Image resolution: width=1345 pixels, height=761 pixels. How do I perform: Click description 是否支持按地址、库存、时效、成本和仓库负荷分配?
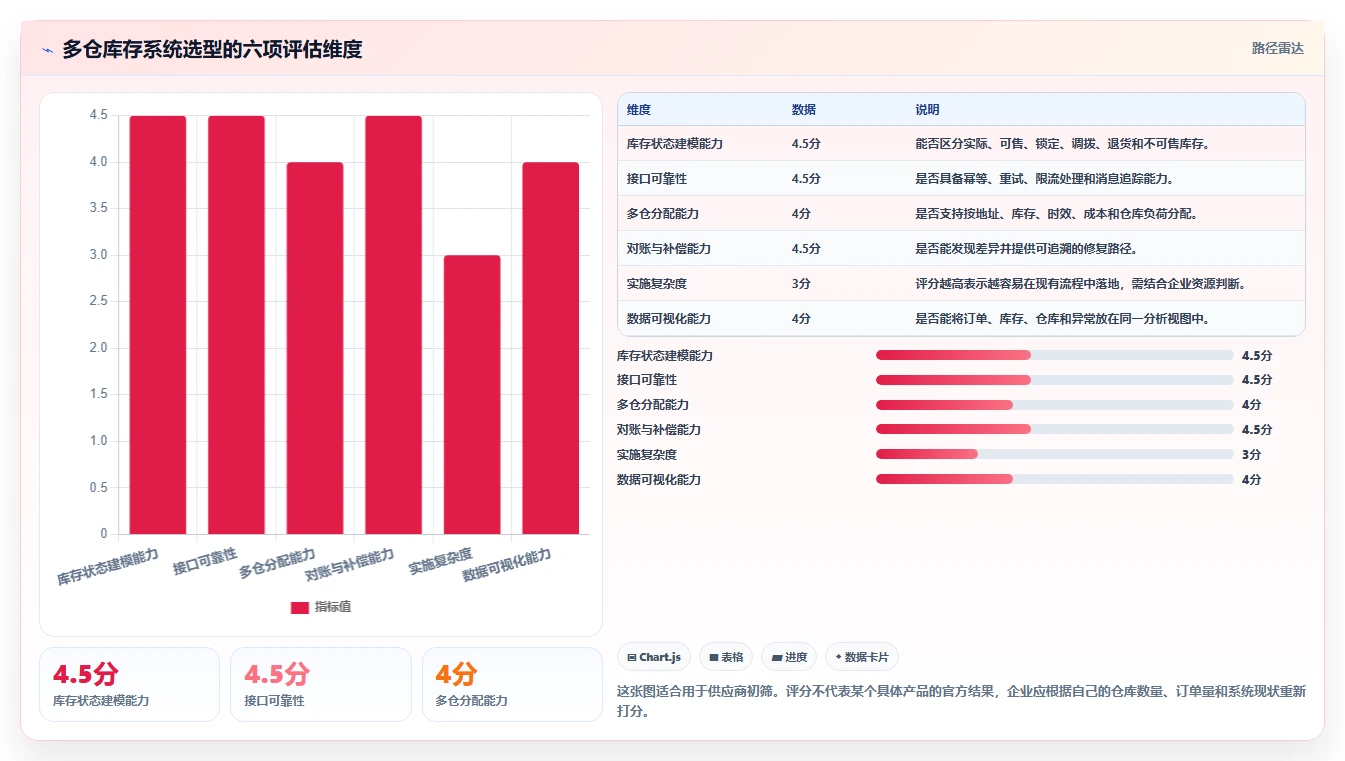tap(1057, 214)
